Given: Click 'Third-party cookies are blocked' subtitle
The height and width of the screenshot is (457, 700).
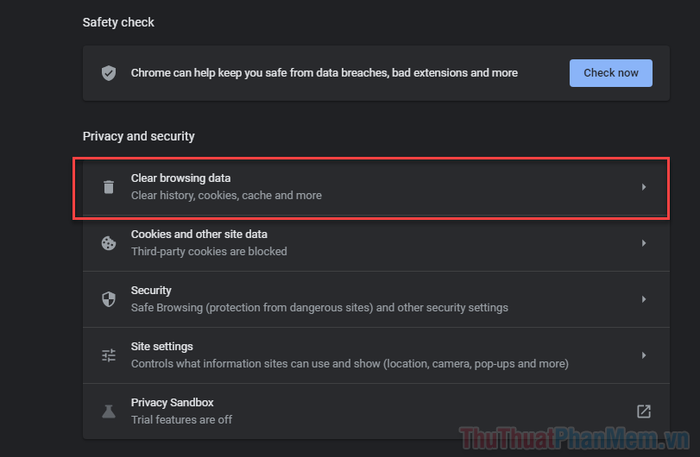Looking at the screenshot, I should tap(209, 252).
